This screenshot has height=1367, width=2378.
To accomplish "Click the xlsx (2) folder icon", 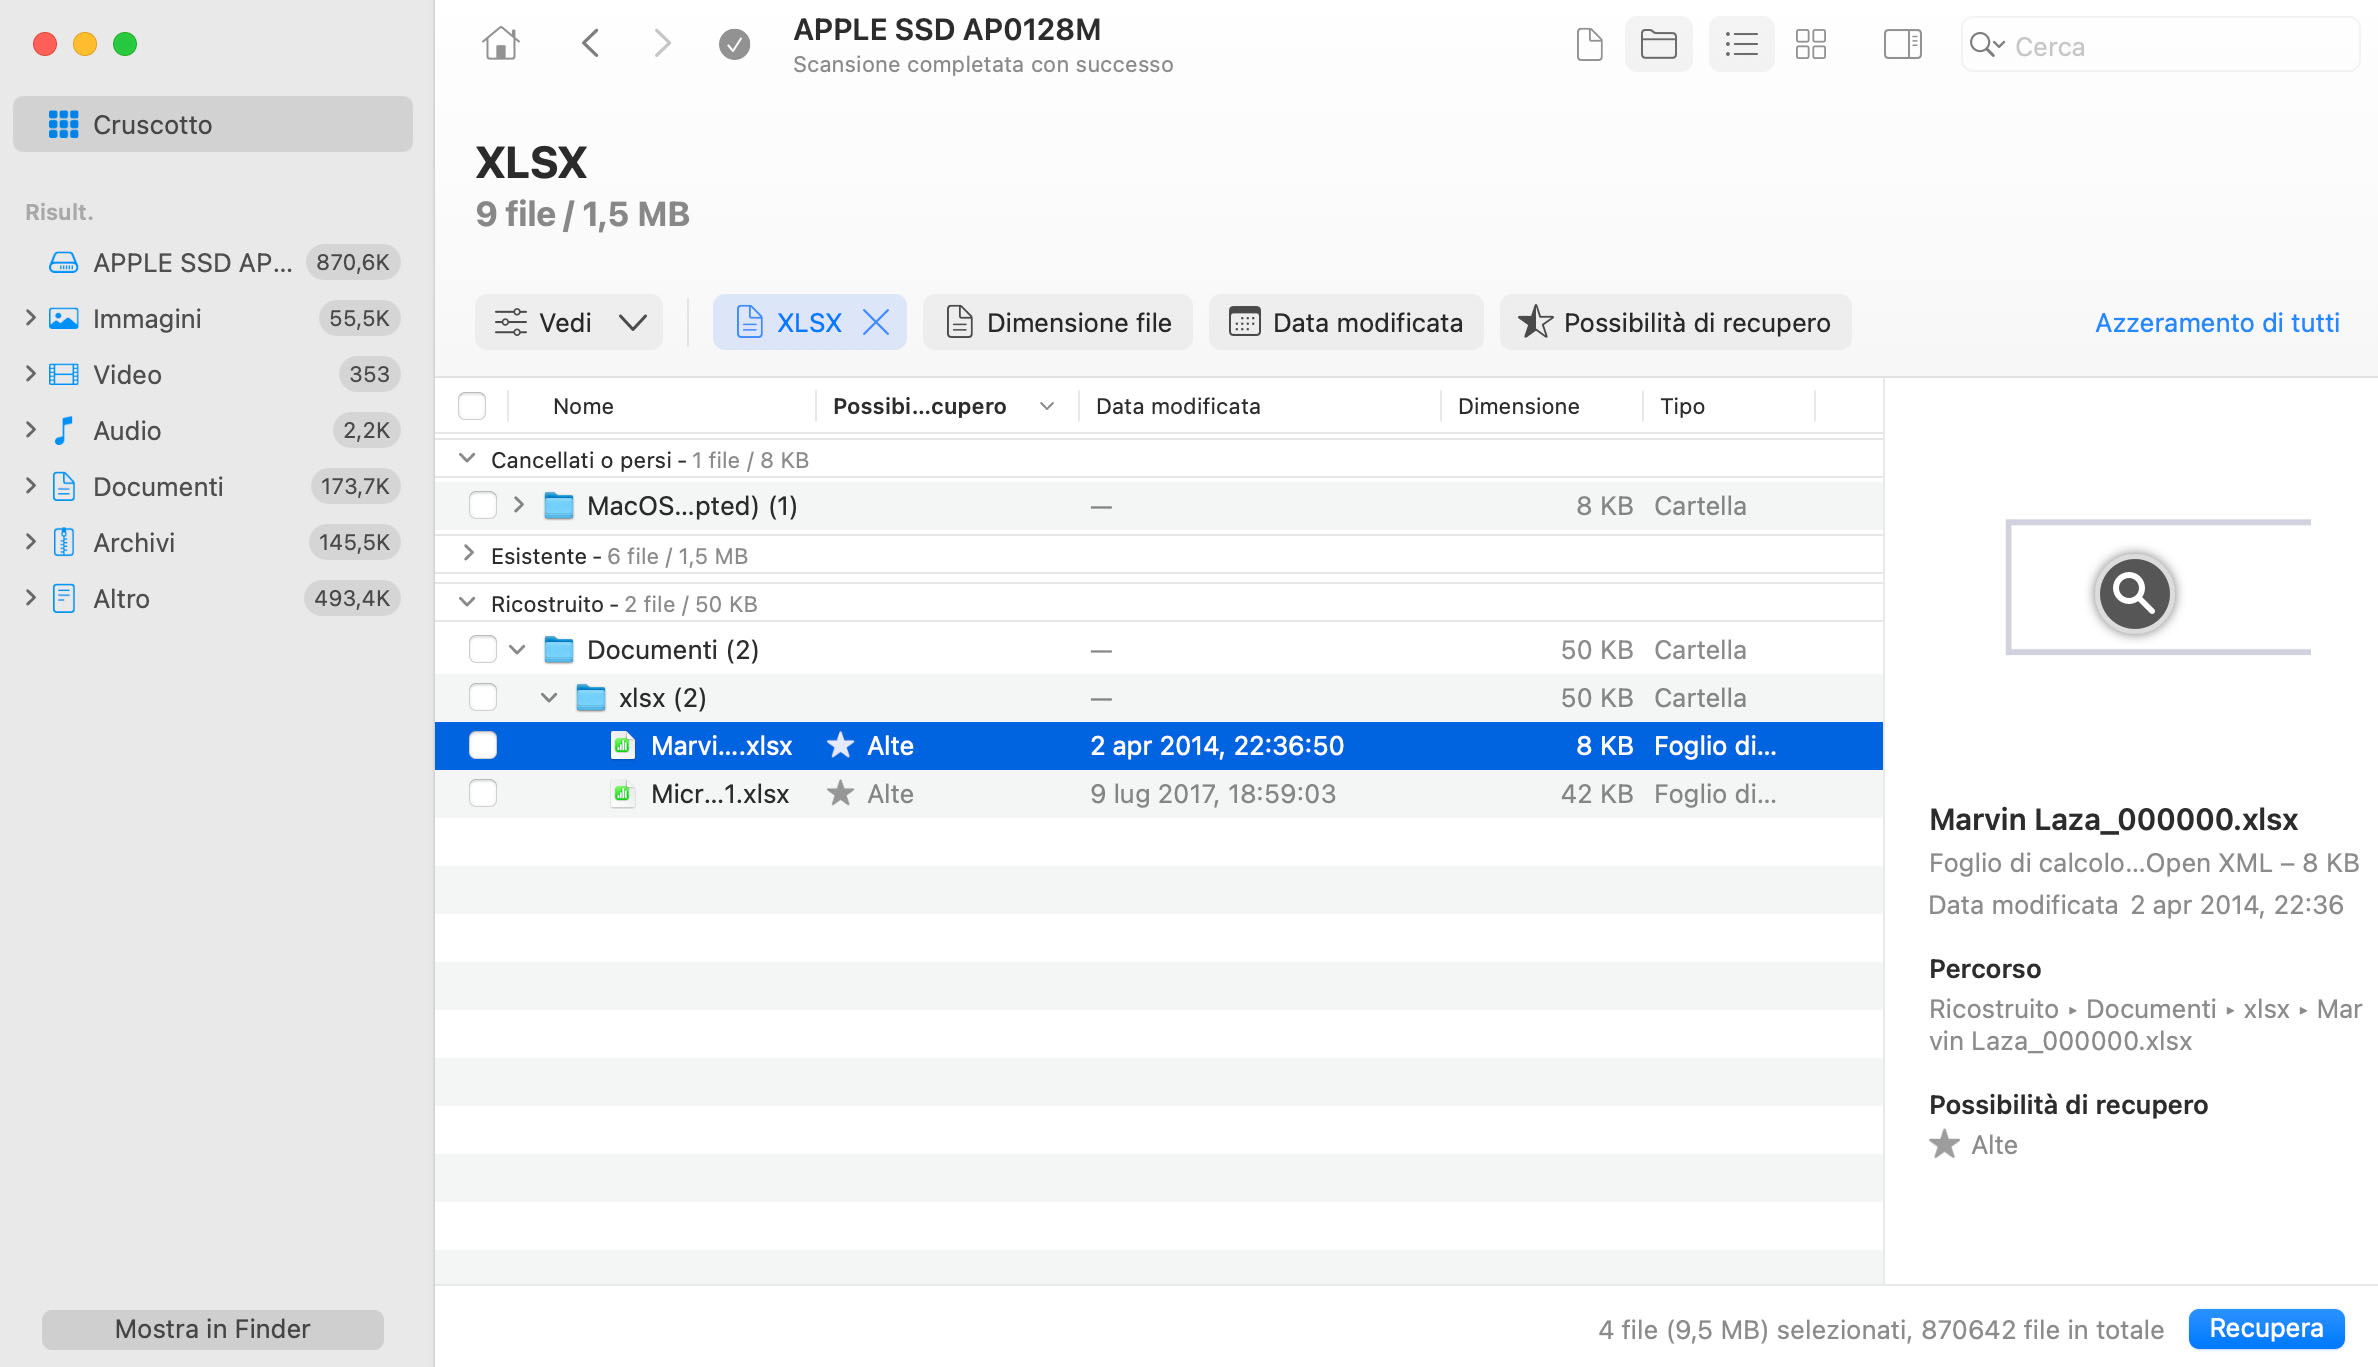I will pyautogui.click(x=591, y=697).
